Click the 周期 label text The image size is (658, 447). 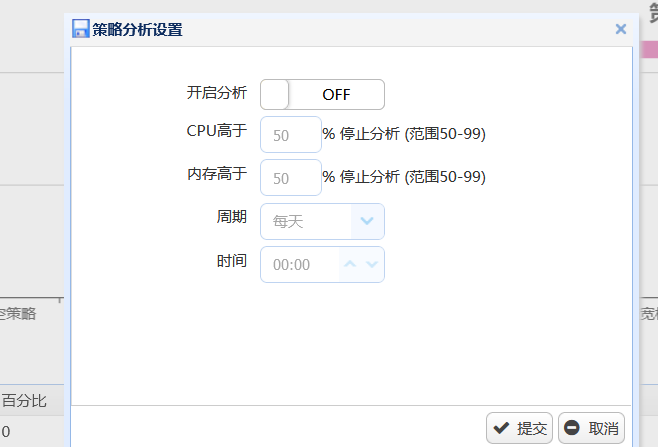pos(231,217)
